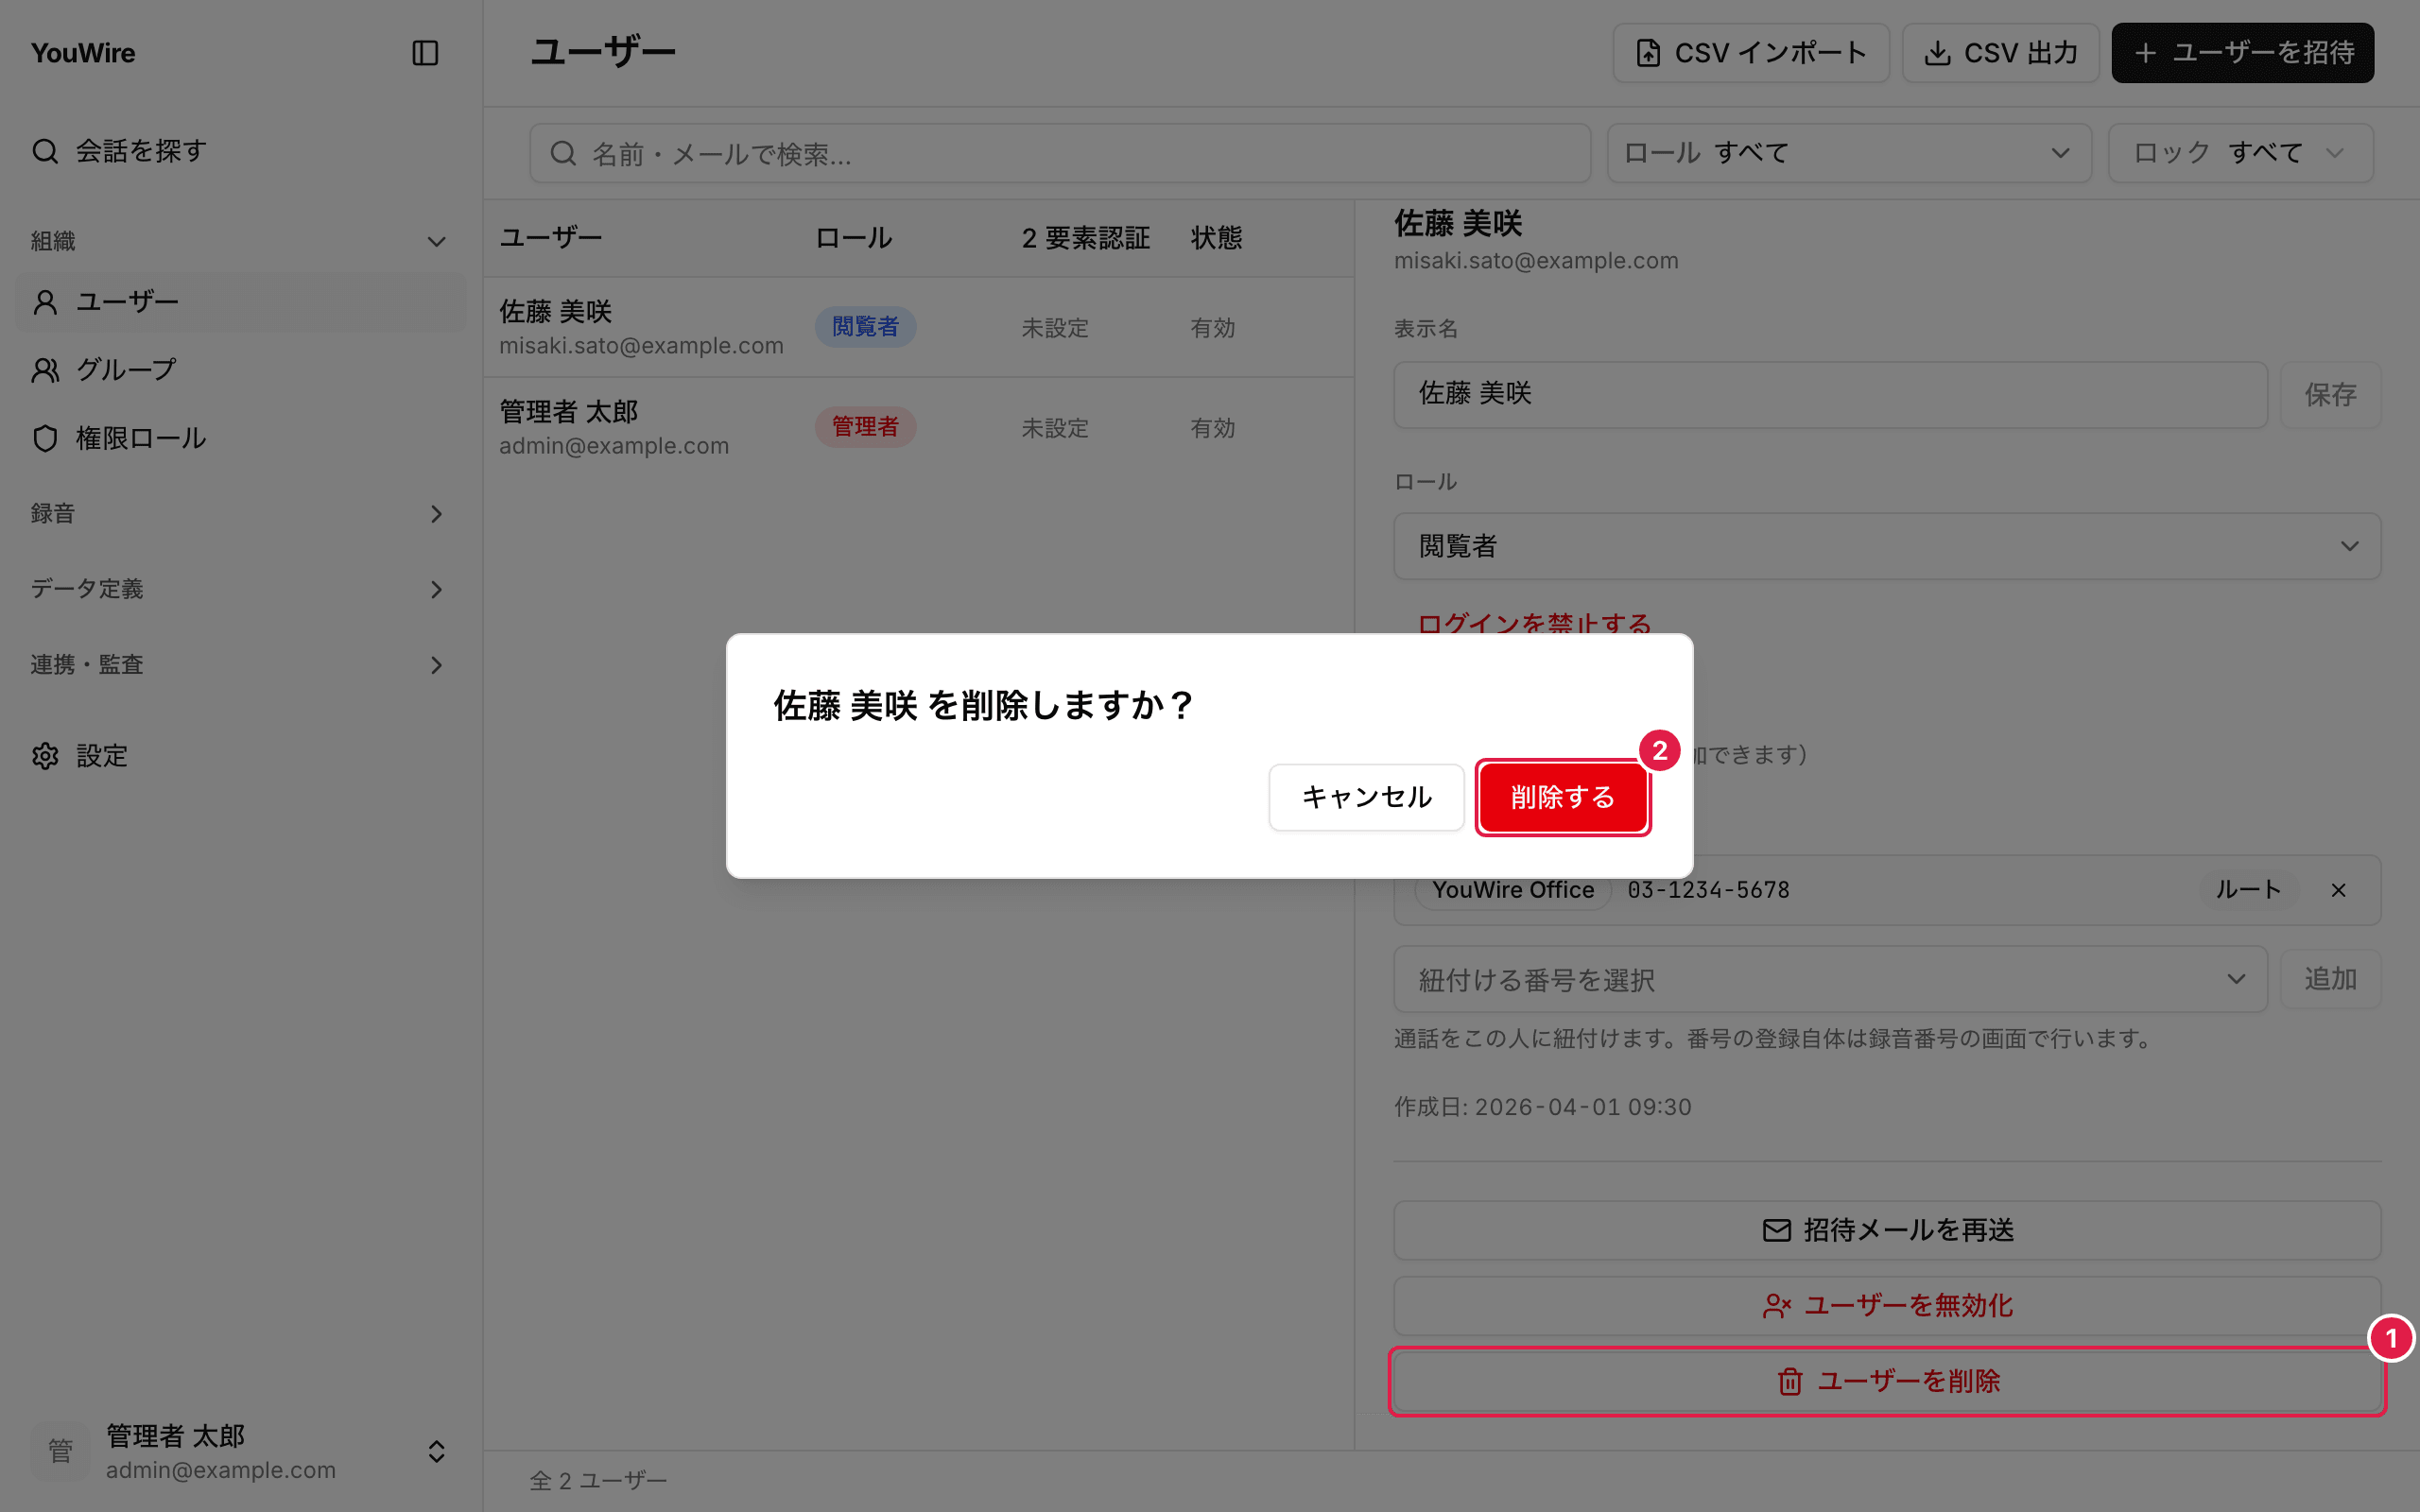Click the YouWire logo text
Screen dimensions: 2420x1512
(x=83, y=53)
